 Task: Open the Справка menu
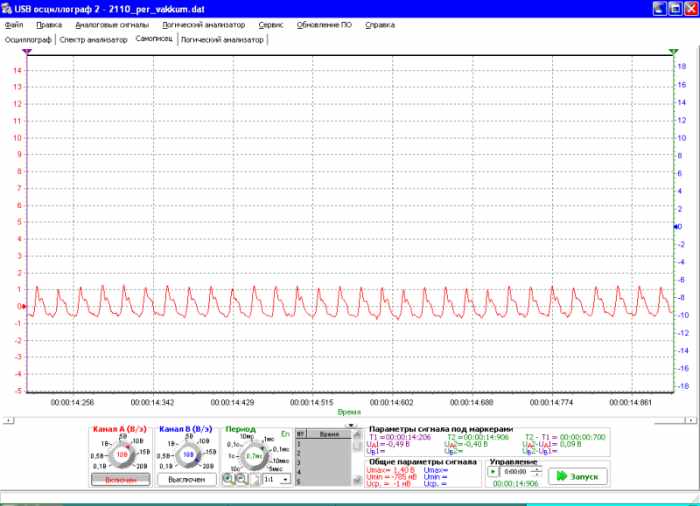380,25
